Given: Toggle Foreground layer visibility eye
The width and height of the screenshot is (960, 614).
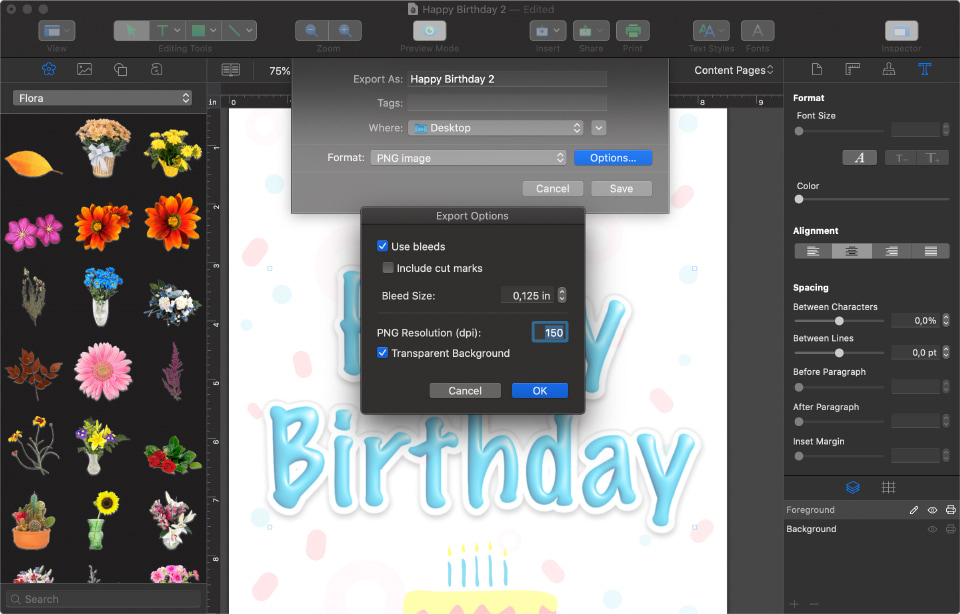Looking at the screenshot, I should point(932,510).
